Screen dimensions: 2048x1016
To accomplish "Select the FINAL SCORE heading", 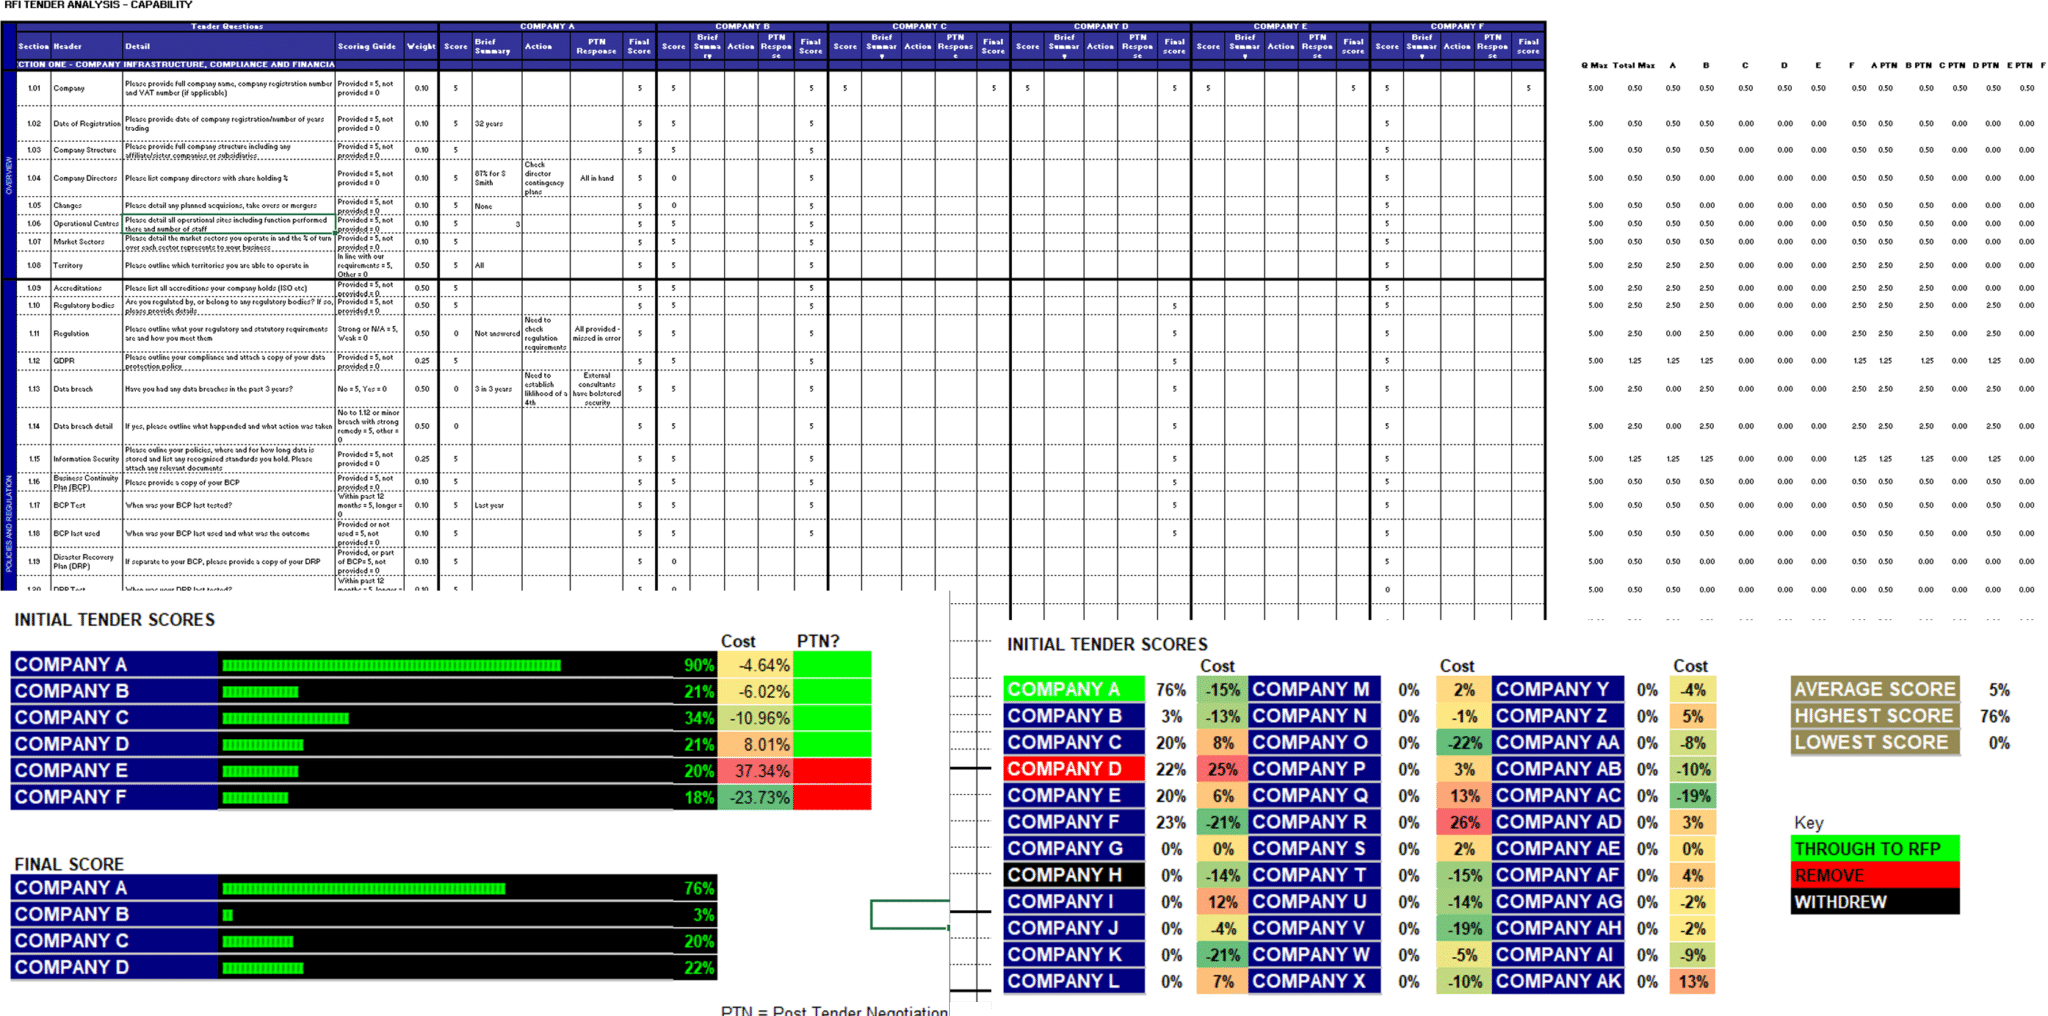I will pyautogui.click(x=69, y=864).
